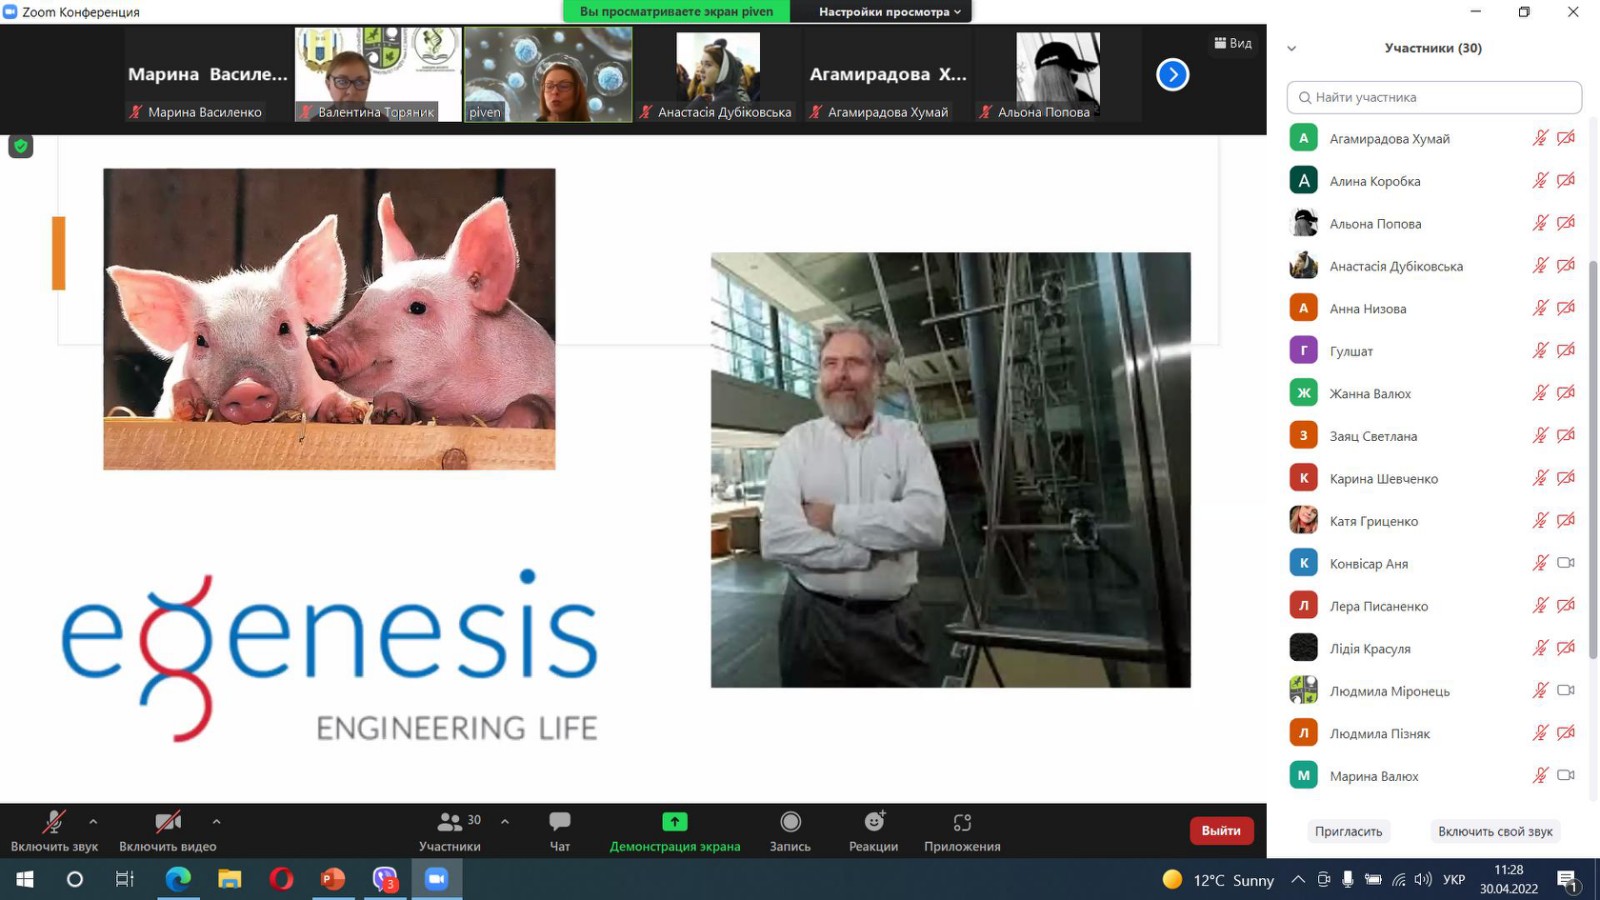
Task: Click muted mic icon for Жанна Валюх
Action: pos(1540,393)
